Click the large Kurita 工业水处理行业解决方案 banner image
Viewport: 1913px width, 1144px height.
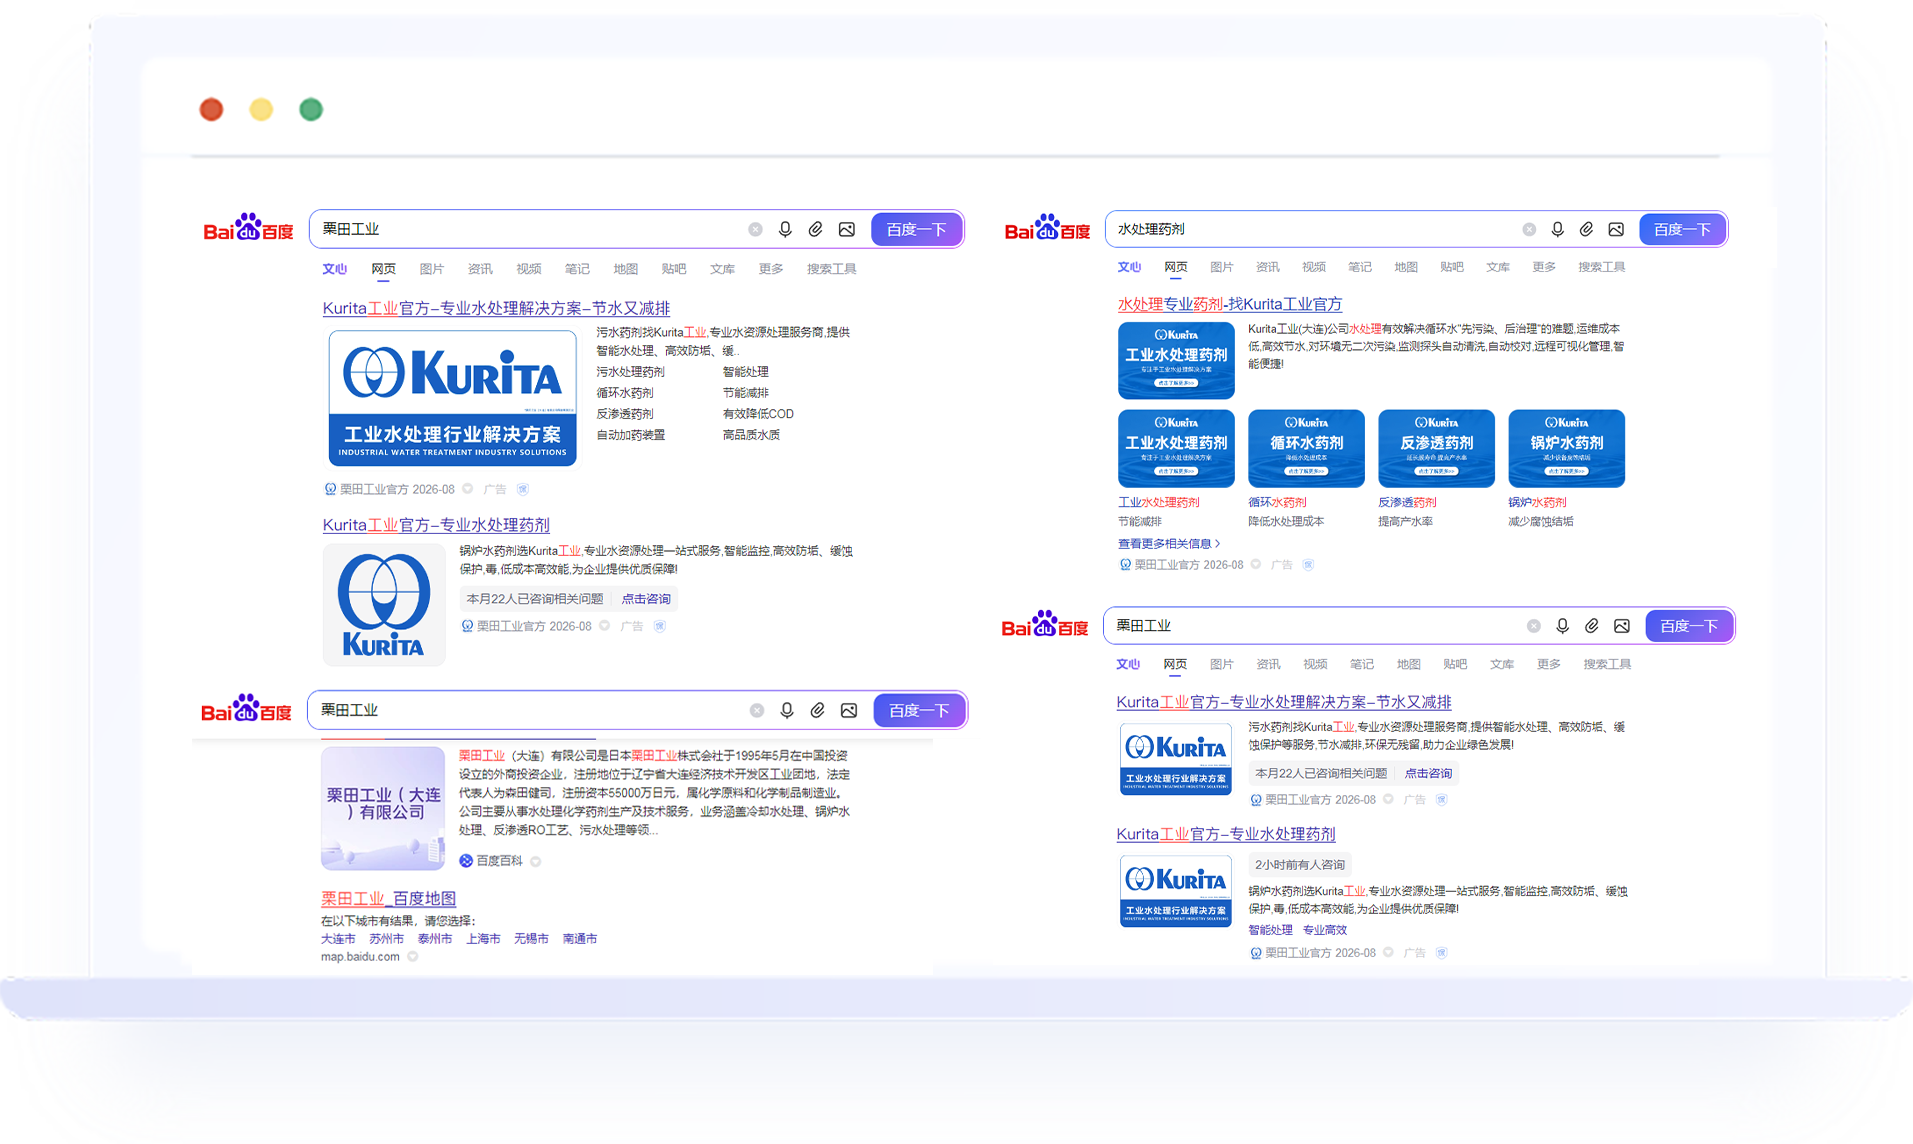tap(453, 398)
